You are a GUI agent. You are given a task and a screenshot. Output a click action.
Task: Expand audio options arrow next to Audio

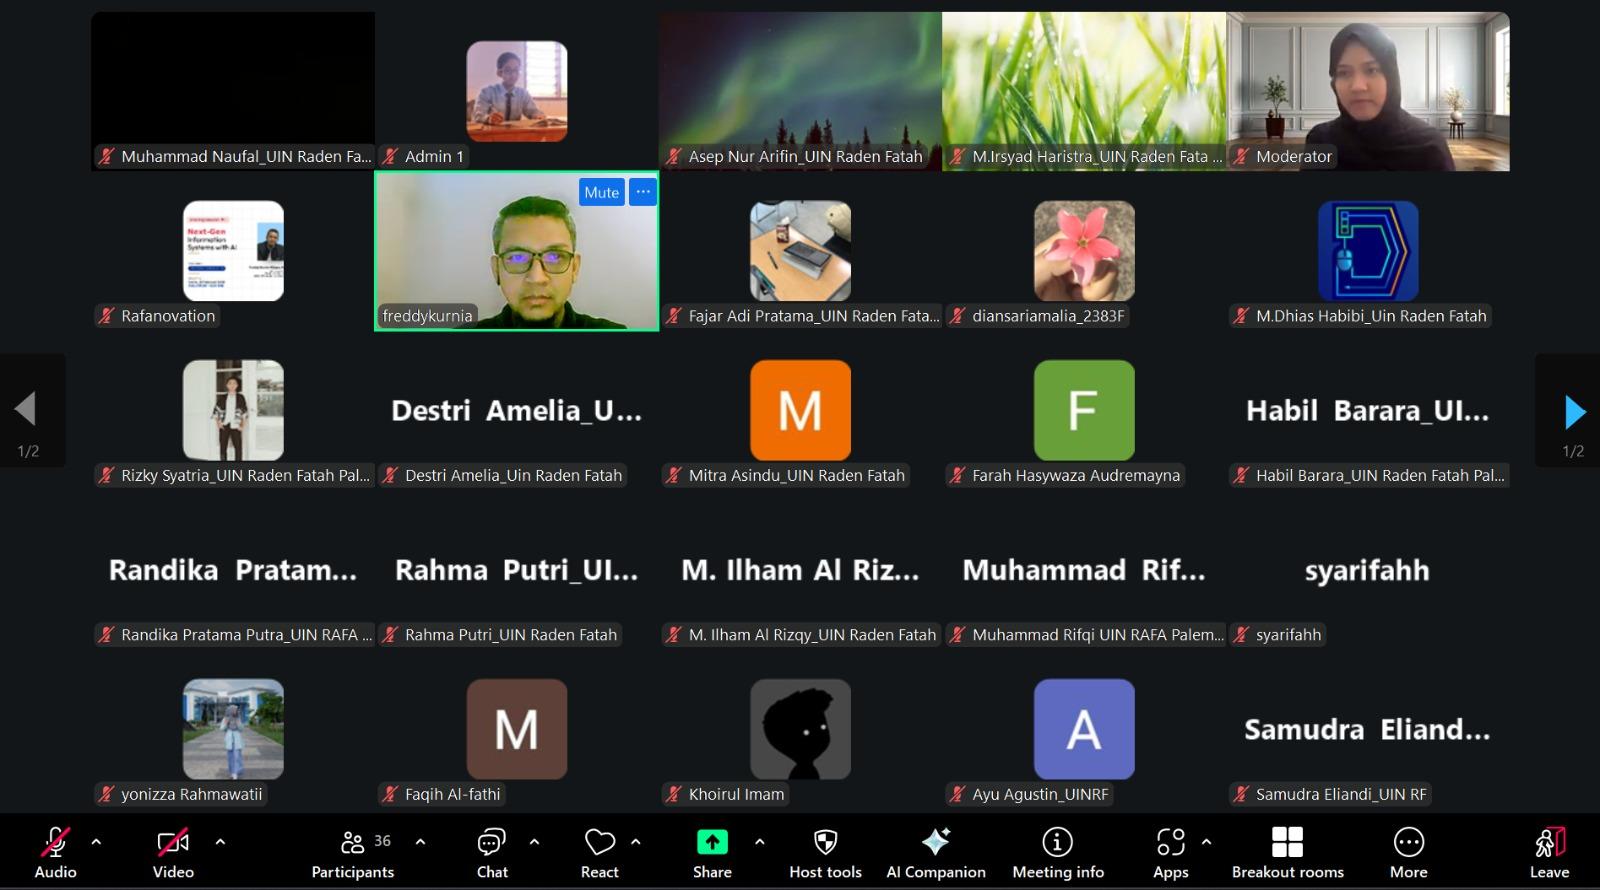coord(96,842)
